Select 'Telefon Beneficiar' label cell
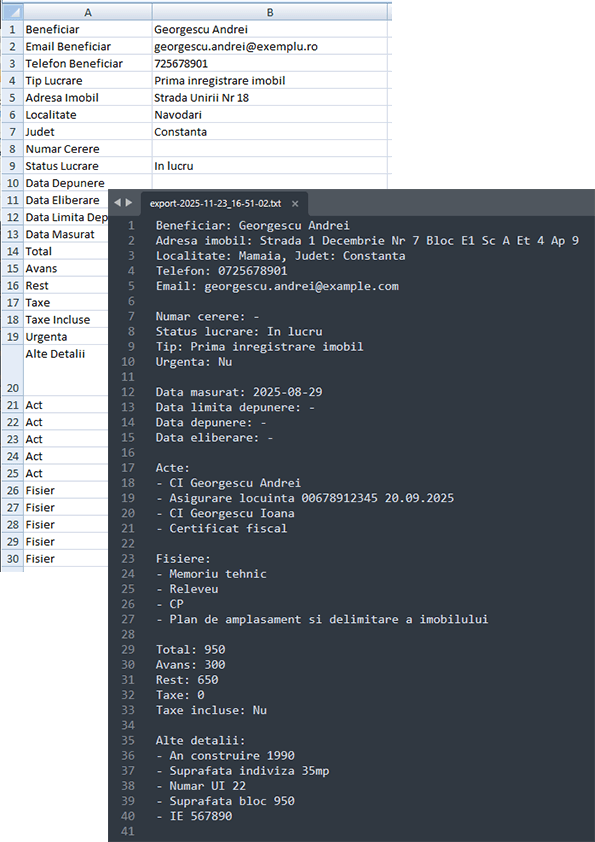 point(88,63)
